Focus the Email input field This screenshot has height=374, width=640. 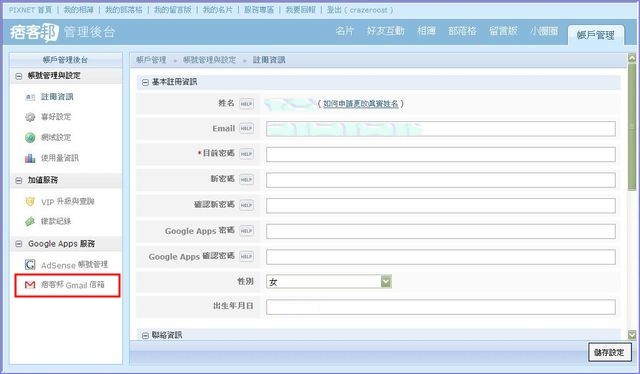point(441,129)
